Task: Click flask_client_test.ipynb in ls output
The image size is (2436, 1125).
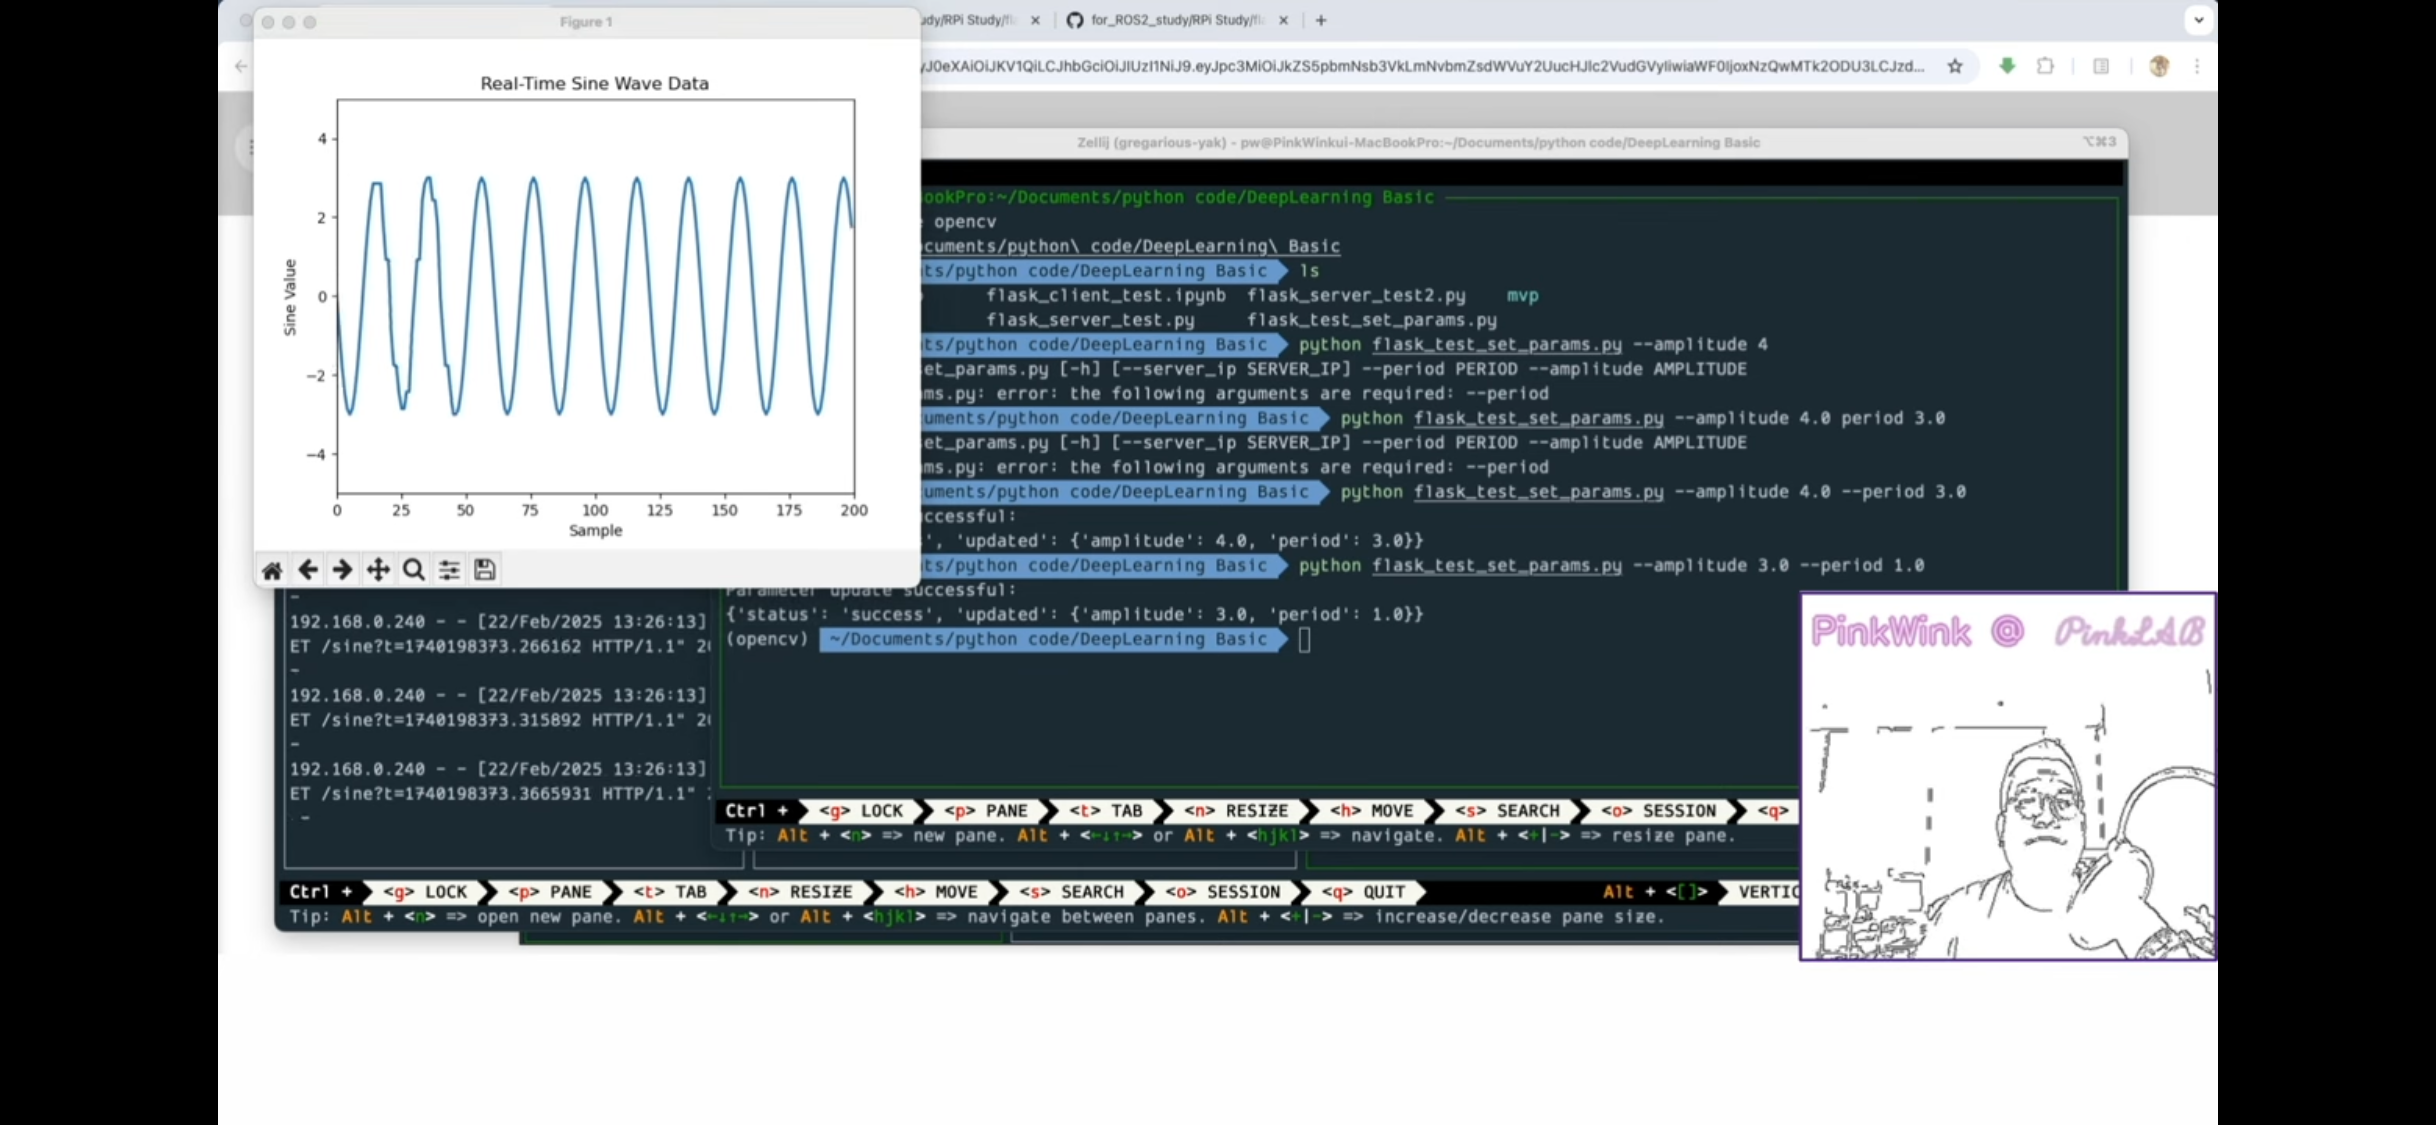Action: (1106, 296)
